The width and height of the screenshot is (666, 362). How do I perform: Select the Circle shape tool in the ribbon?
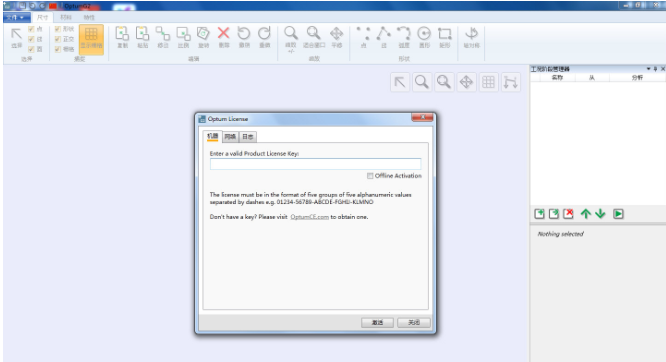click(x=424, y=37)
